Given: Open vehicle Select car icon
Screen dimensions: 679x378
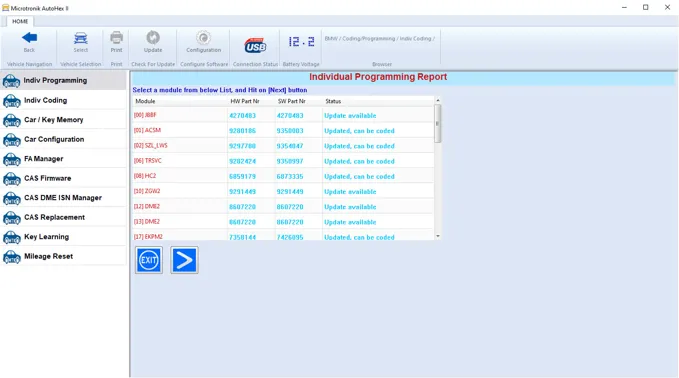Looking at the screenshot, I should coord(81,38).
